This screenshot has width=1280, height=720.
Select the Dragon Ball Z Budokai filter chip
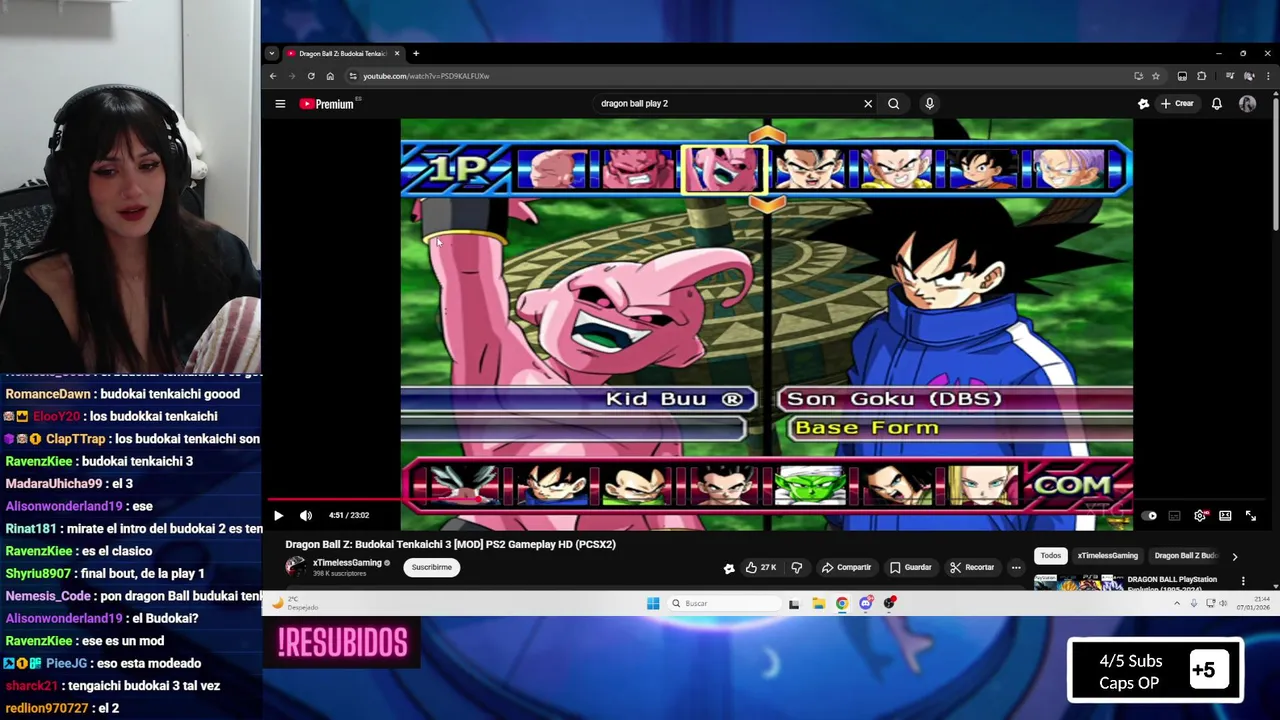(1186, 556)
